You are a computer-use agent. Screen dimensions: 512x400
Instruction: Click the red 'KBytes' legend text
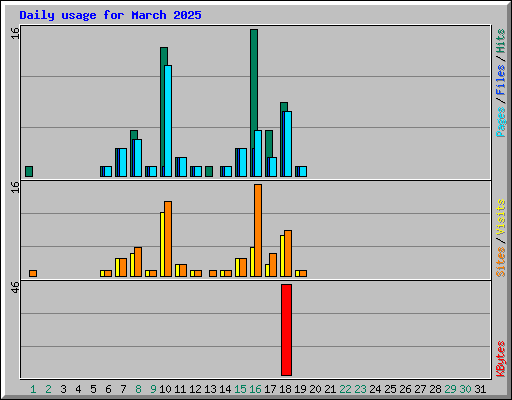coord(501,359)
